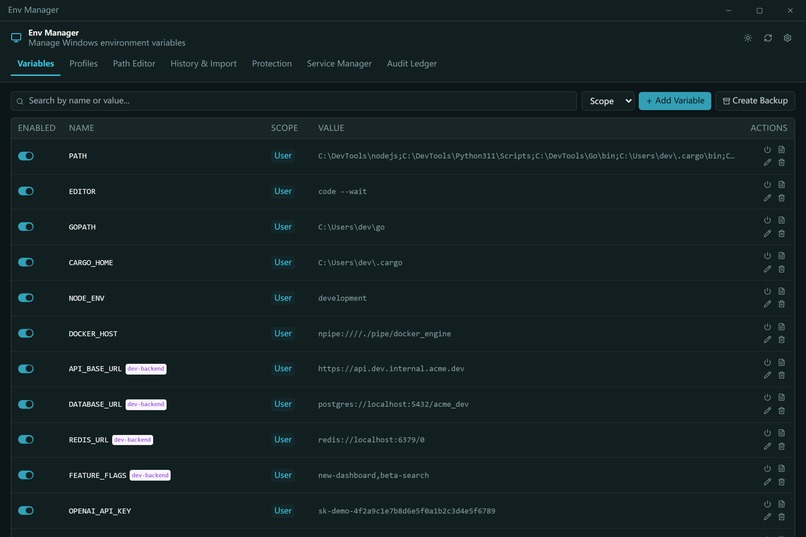Edit the NODE_ENV variable with the pencil icon
806x537 pixels.
point(767,304)
